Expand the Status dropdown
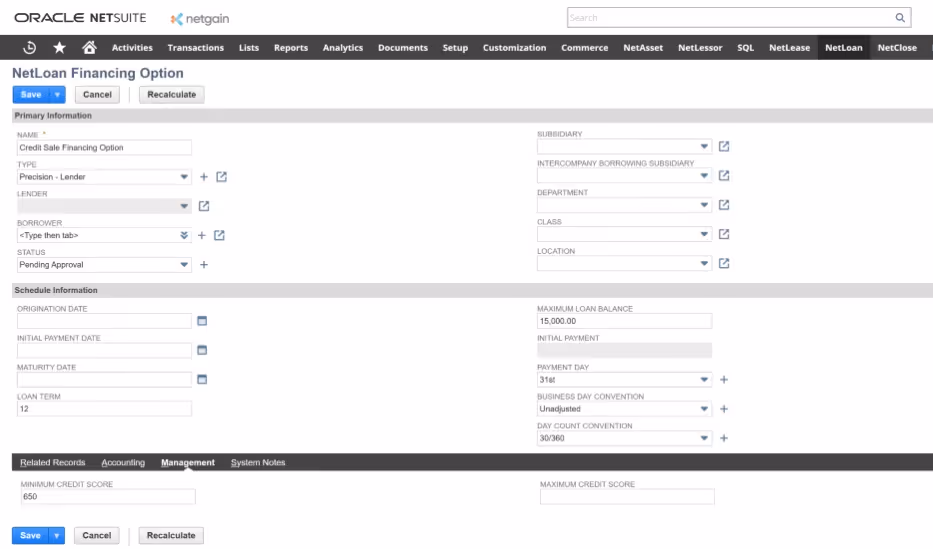The height and width of the screenshot is (549, 933). pyautogui.click(x=184, y=265)
